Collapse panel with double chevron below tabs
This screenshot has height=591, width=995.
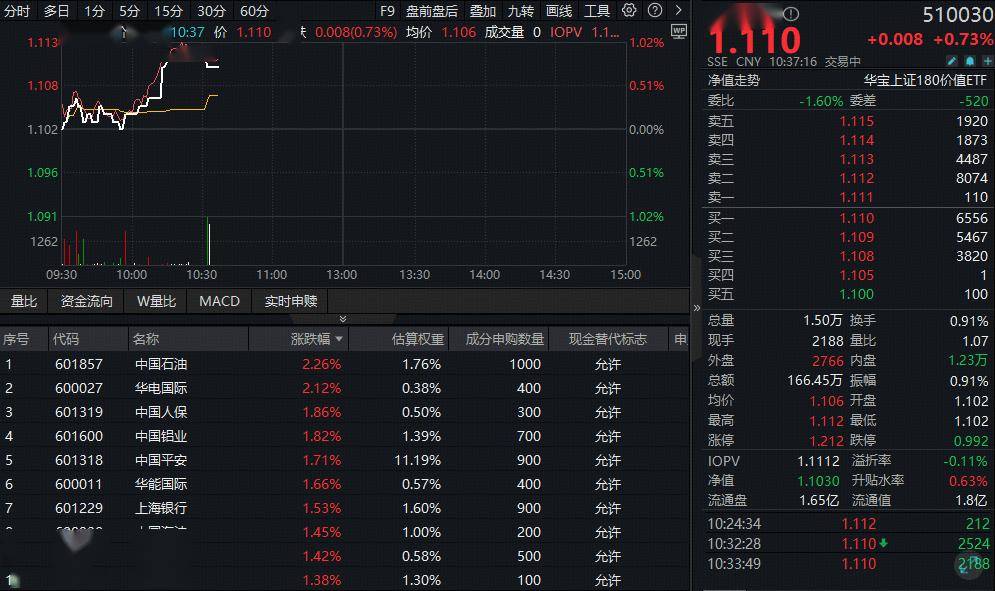click(x=343, y=319)
